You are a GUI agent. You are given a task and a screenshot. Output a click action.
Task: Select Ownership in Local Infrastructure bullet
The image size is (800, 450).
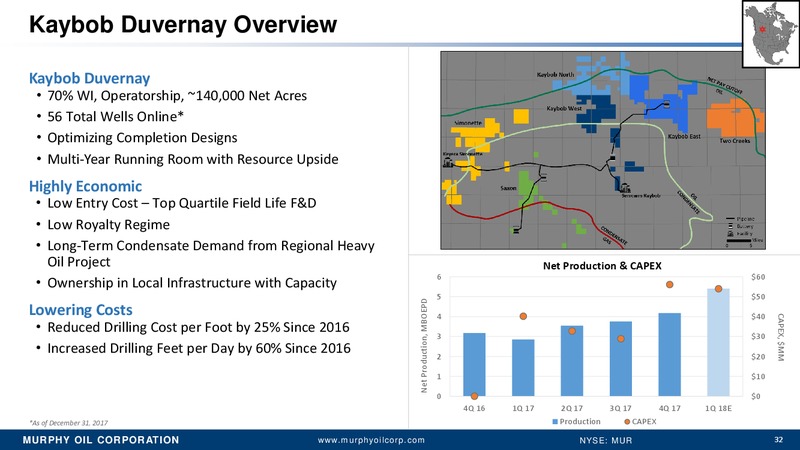(x=192, y=283)
